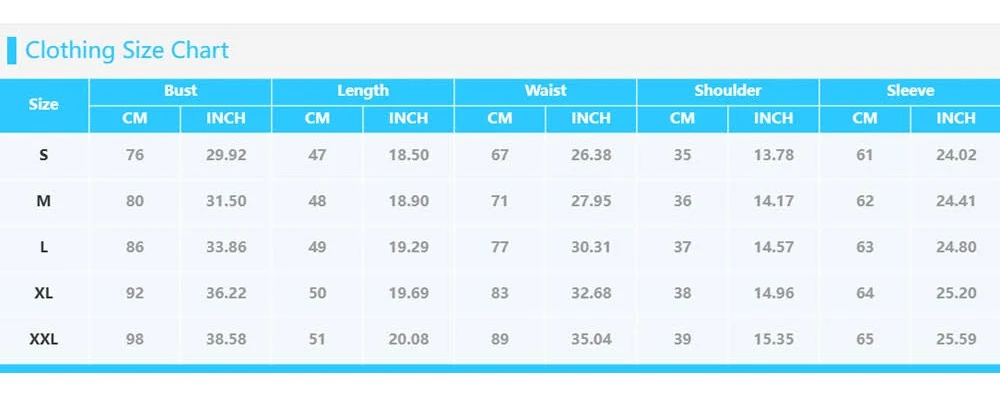This screenshot has width=1000, height=411.
Task: Select the shoulder value 14.17 for M
Action: point(773,201)
